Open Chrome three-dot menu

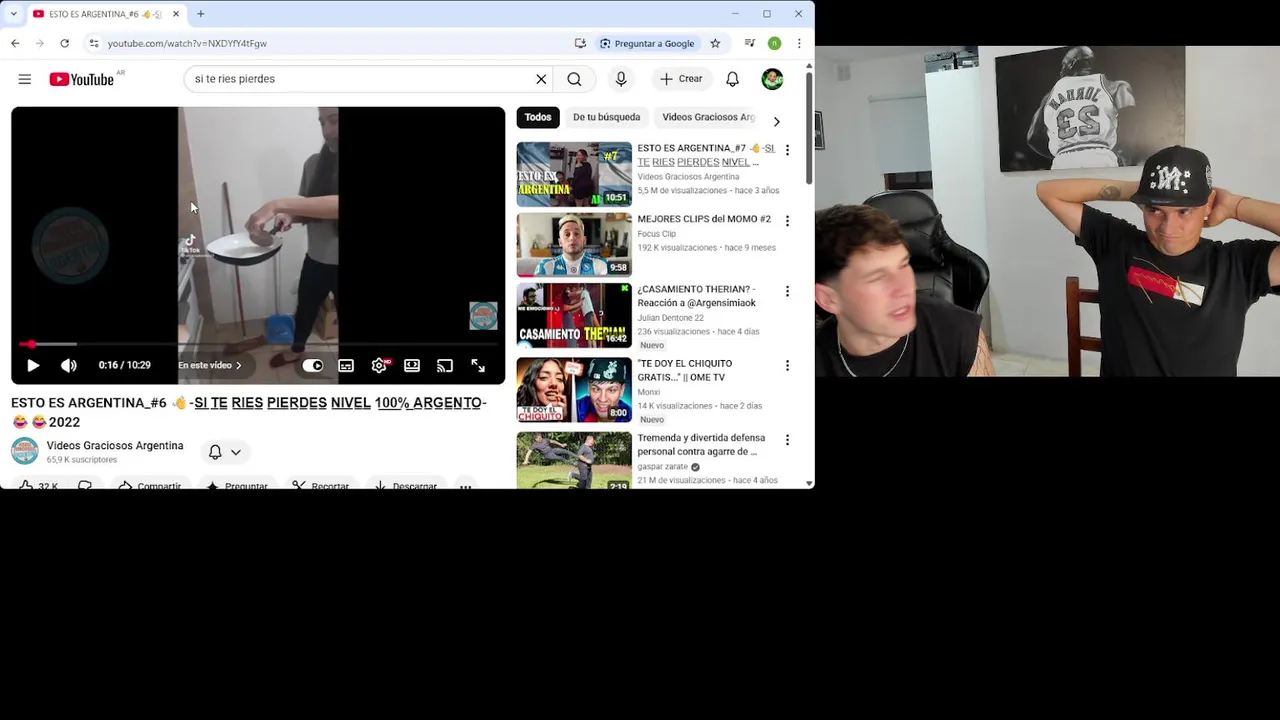pyautogui.click(x=799, y=43)
